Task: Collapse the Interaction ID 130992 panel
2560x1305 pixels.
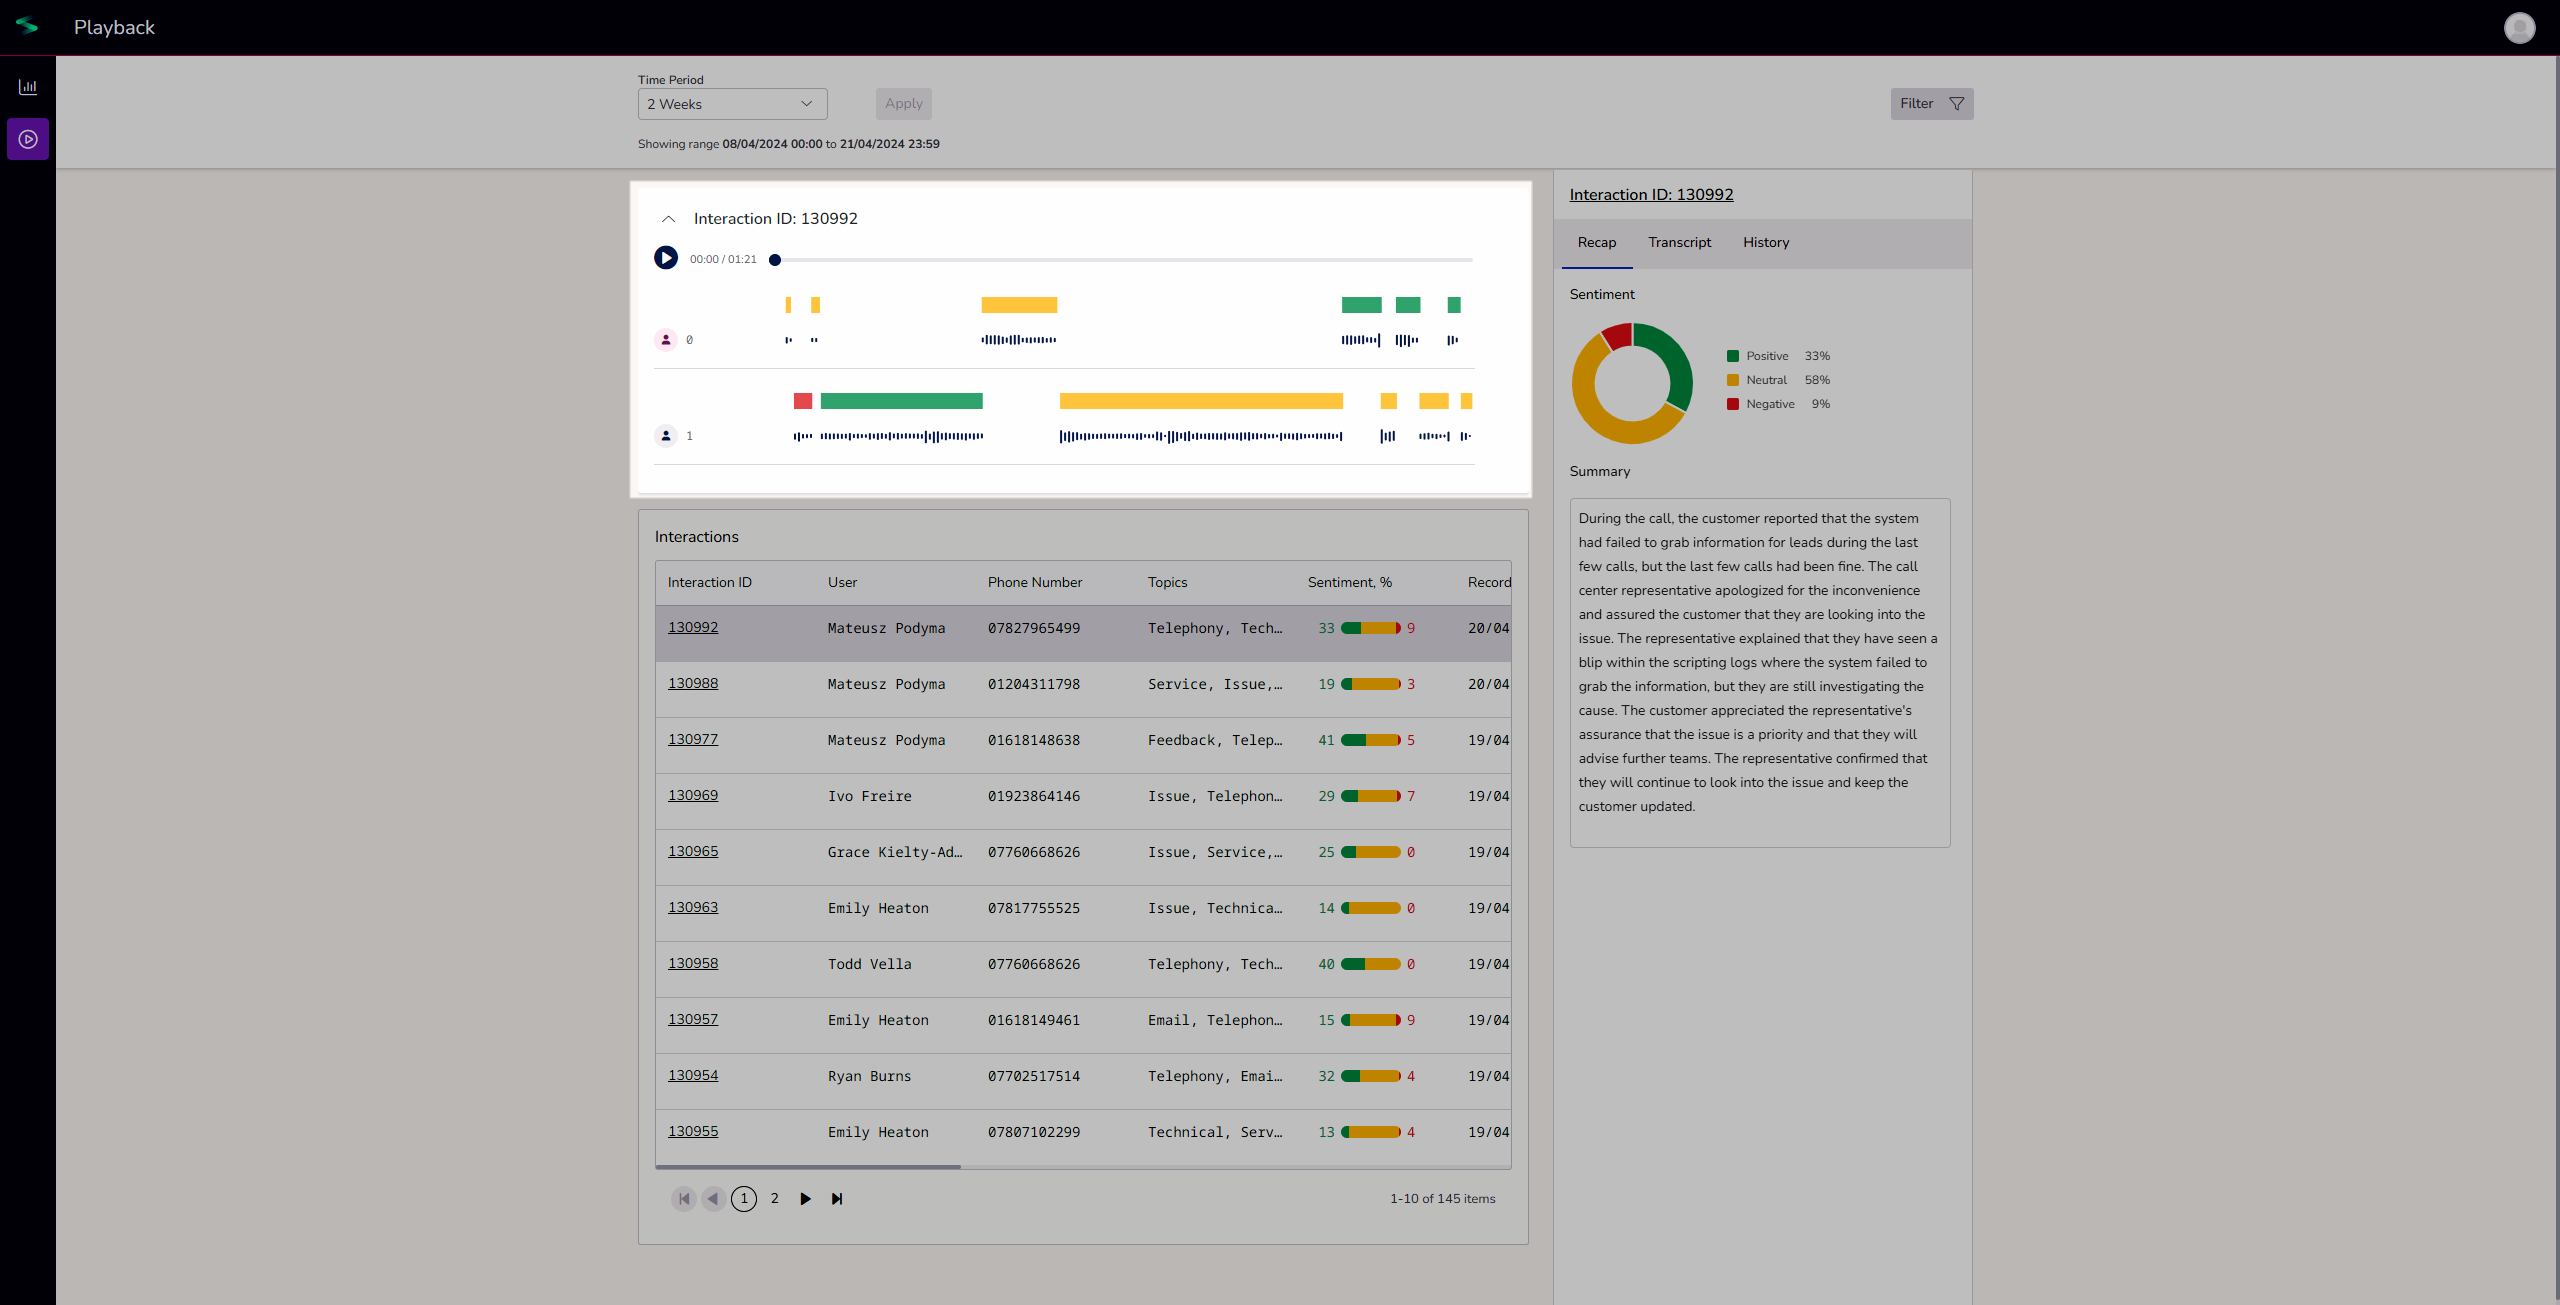Action: point(669,219)
